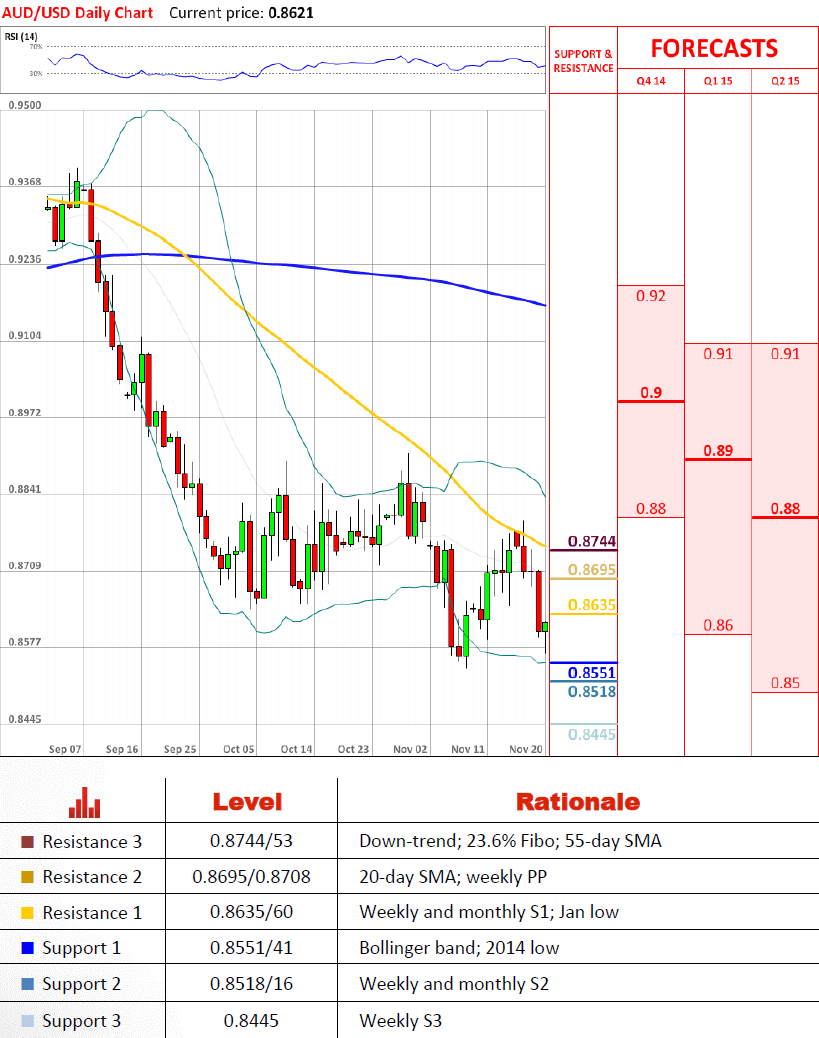Select the Q4 14 forecast column header
This screenshot has height=1038, width=819.
click(x=651, y=81)
